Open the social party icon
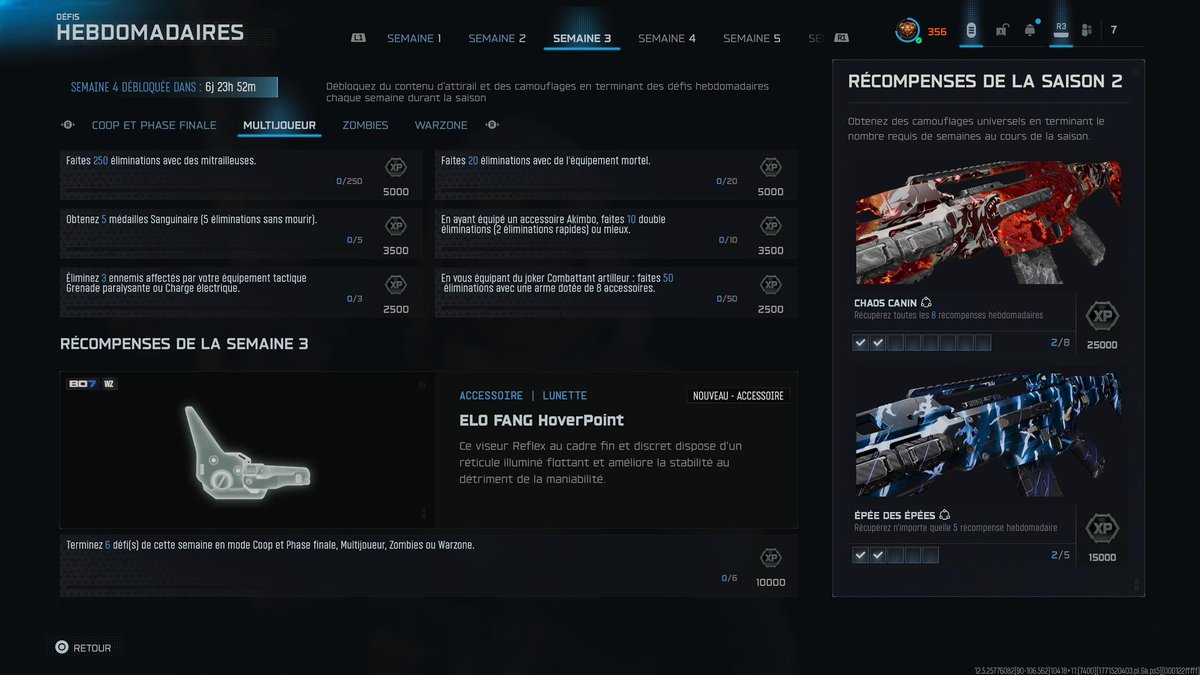This screenshot has height=675, width=1200. (1087, 31)
